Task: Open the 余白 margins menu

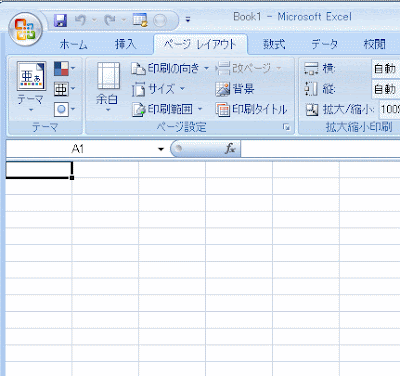Action: coord(108,87)
